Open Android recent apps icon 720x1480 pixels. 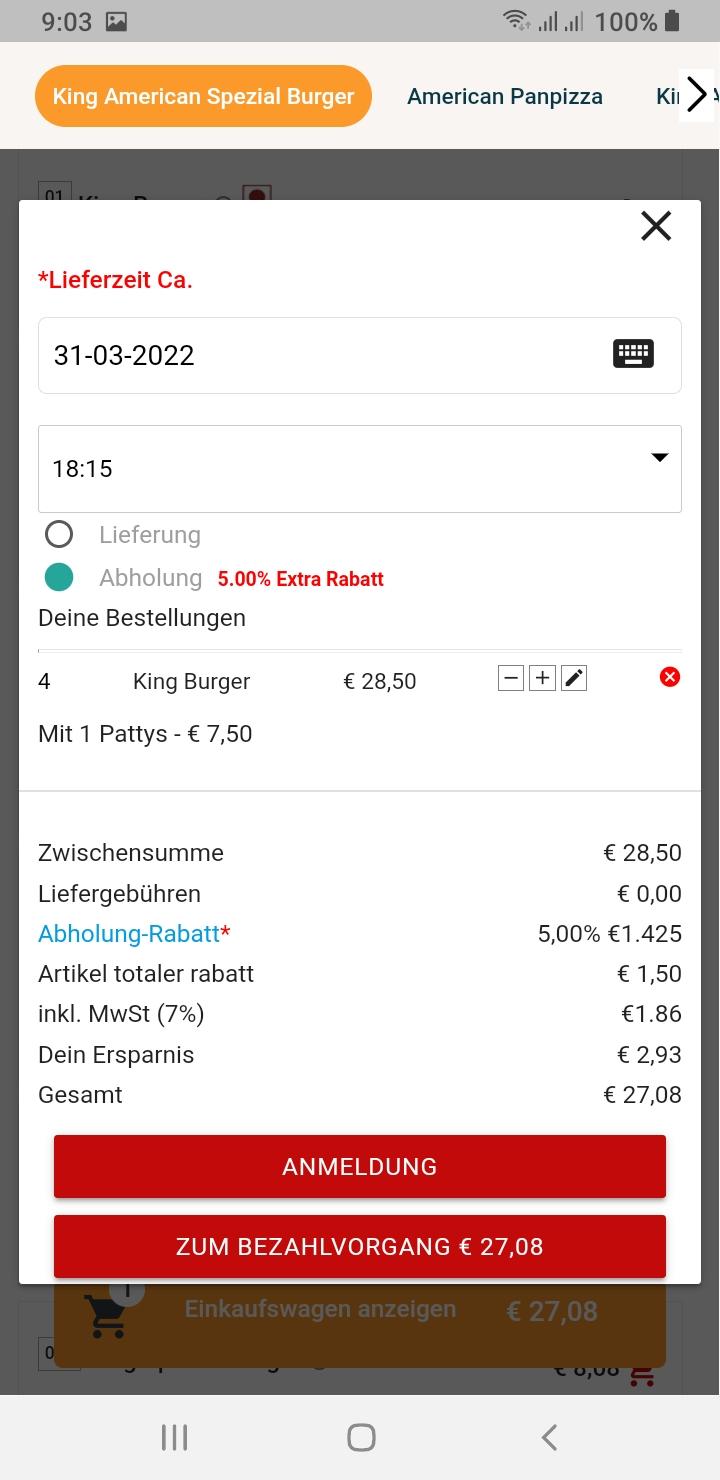point(174,1437)
